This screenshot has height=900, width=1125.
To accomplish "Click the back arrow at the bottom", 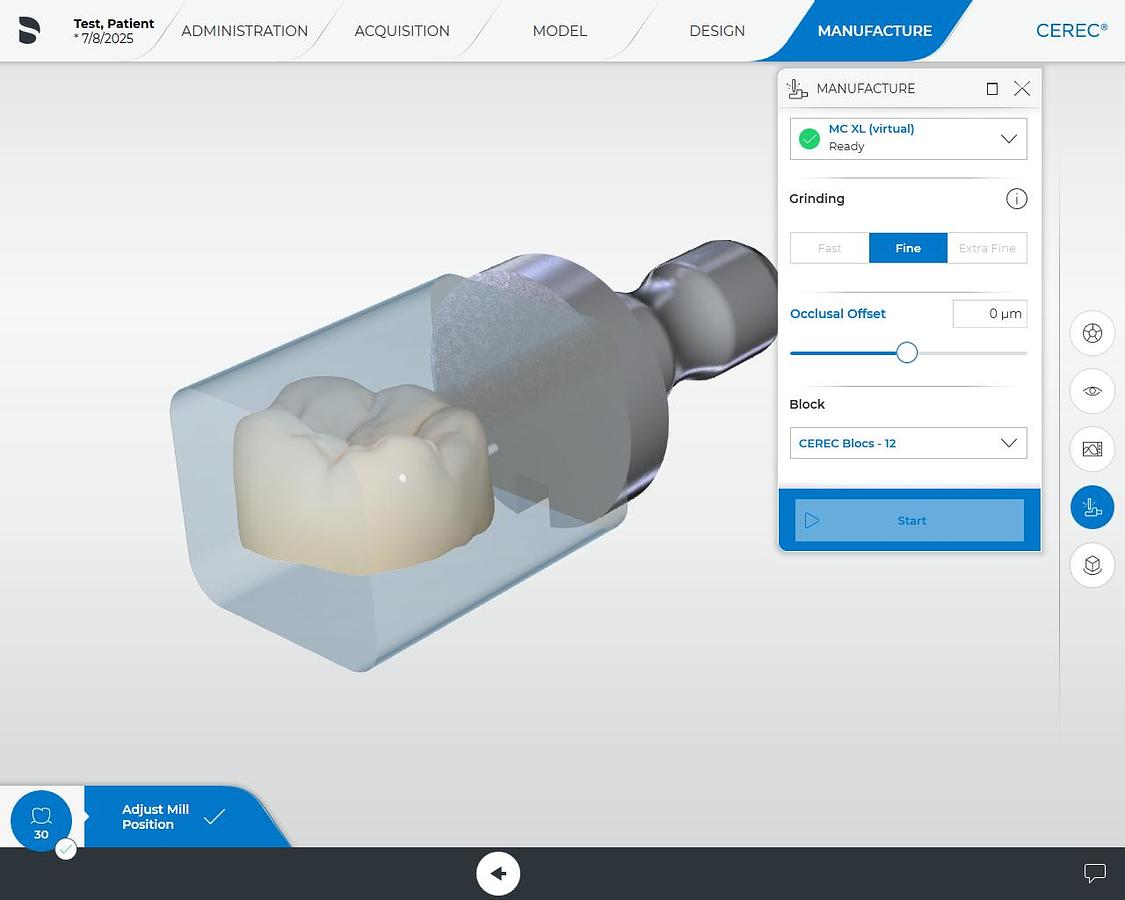I will pyautogui.click(x=498, y=873).
